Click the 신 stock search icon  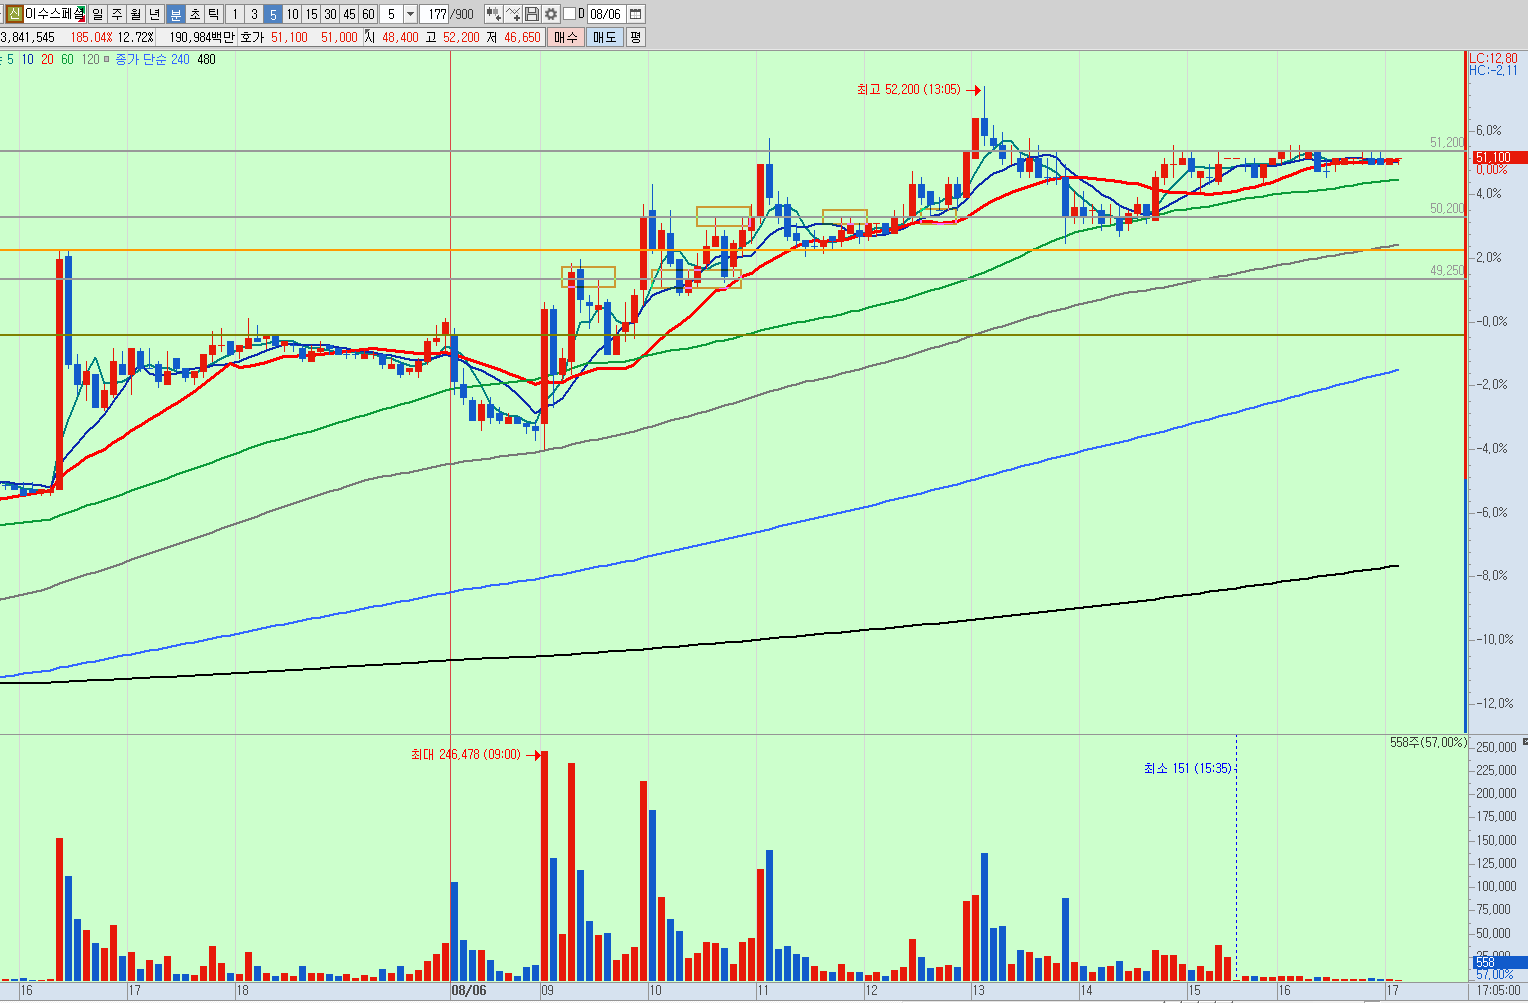tap(14, 14)
